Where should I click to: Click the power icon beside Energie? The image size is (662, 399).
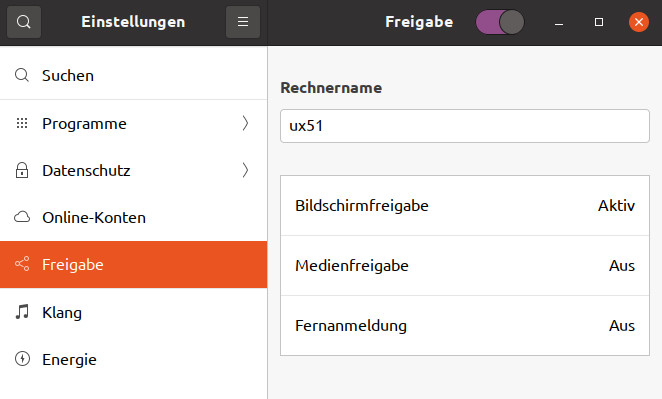pos(22,359)
